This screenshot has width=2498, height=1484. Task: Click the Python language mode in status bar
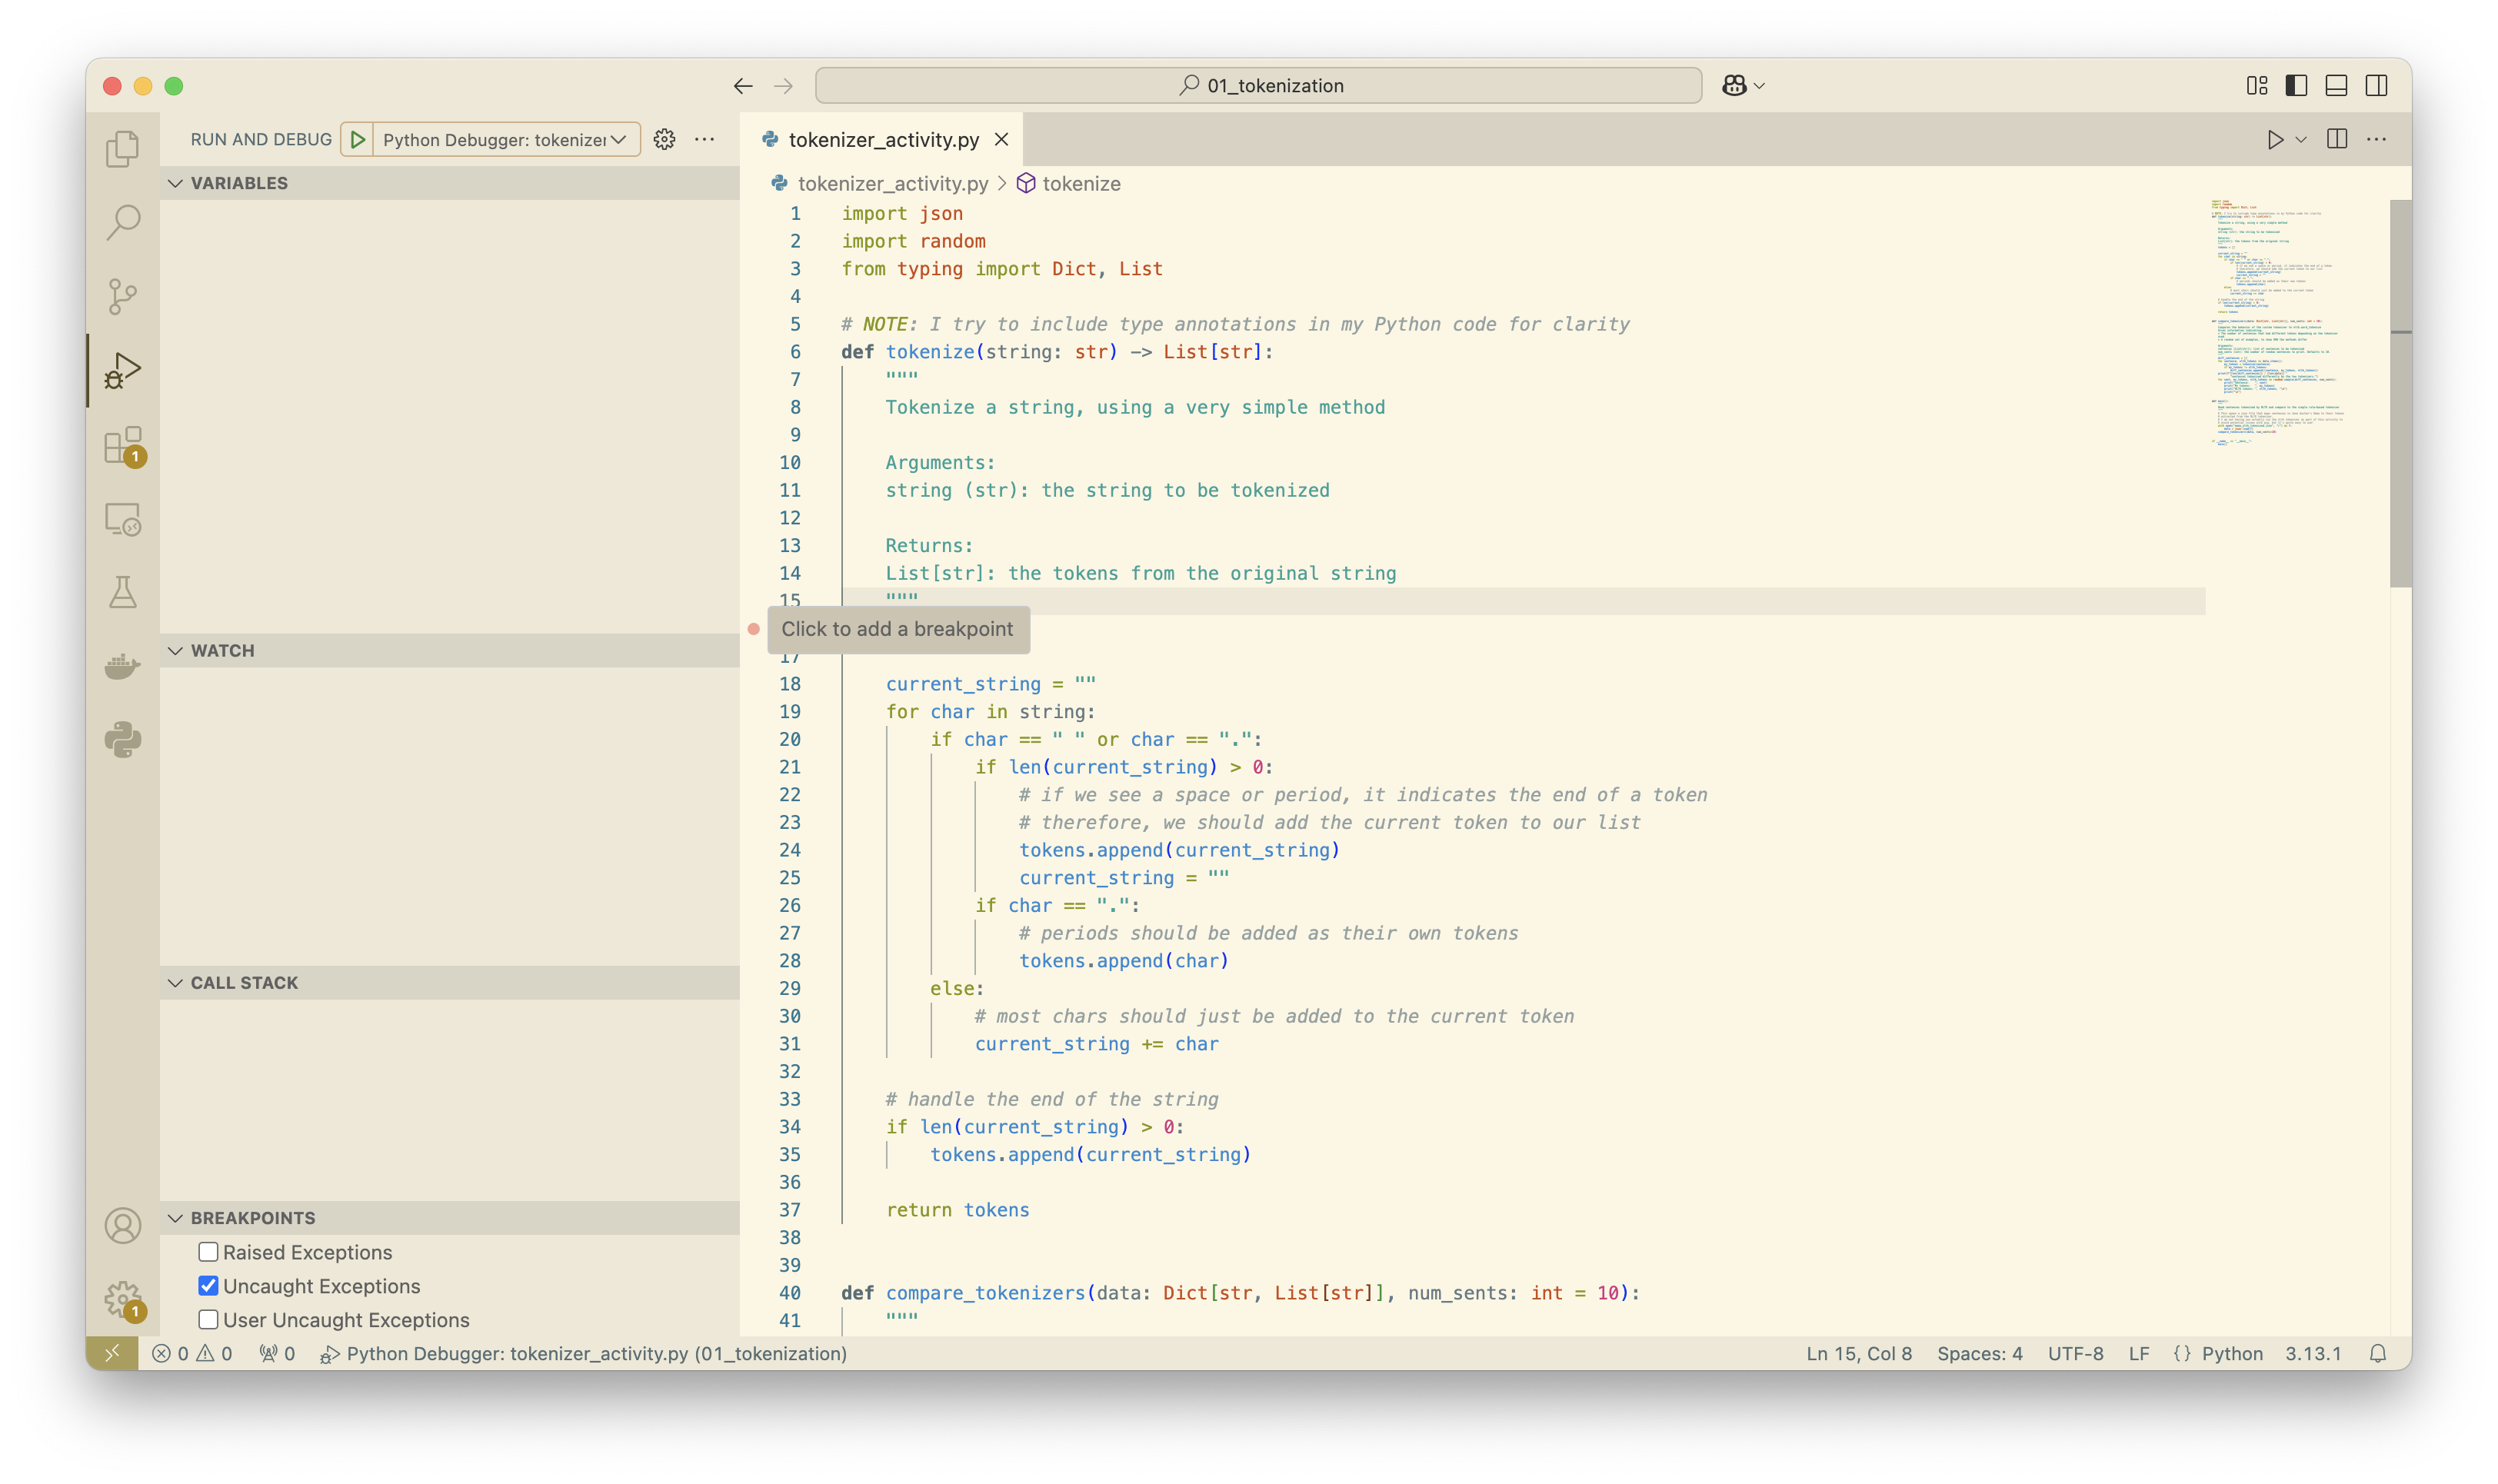tap(2231, 1353)
